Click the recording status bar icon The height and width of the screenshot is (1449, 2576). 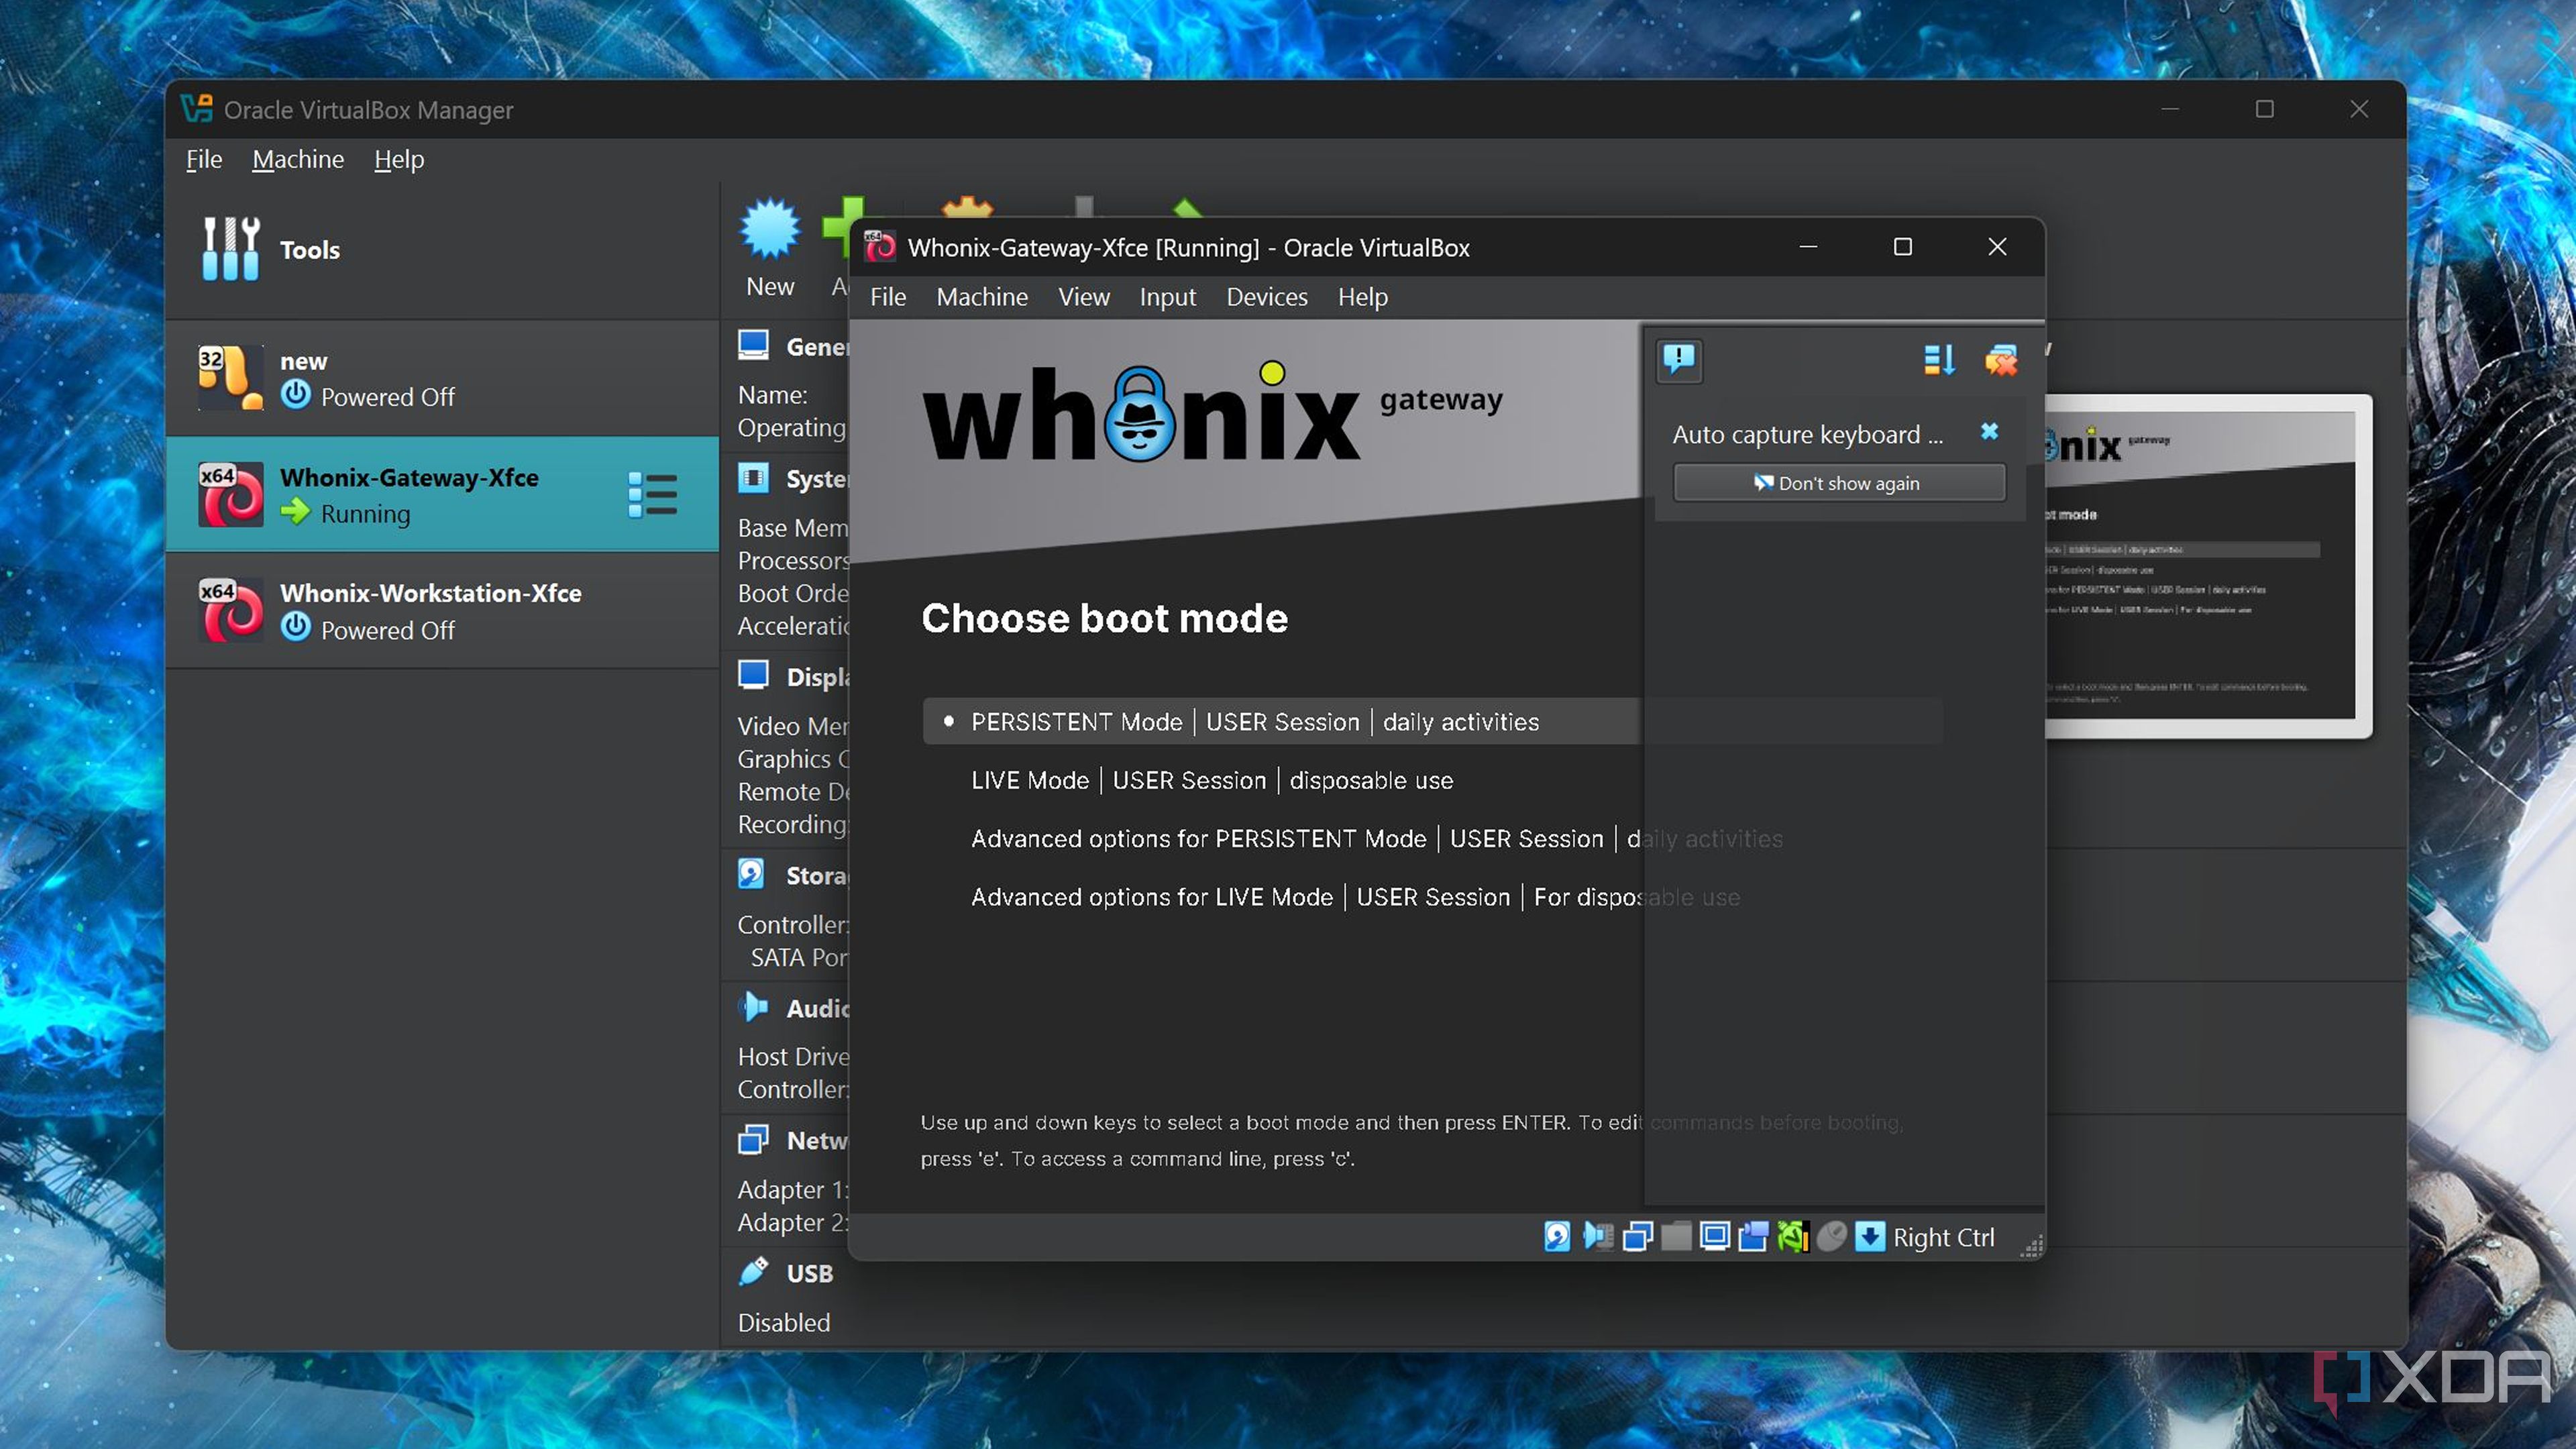[1753, 1237]
